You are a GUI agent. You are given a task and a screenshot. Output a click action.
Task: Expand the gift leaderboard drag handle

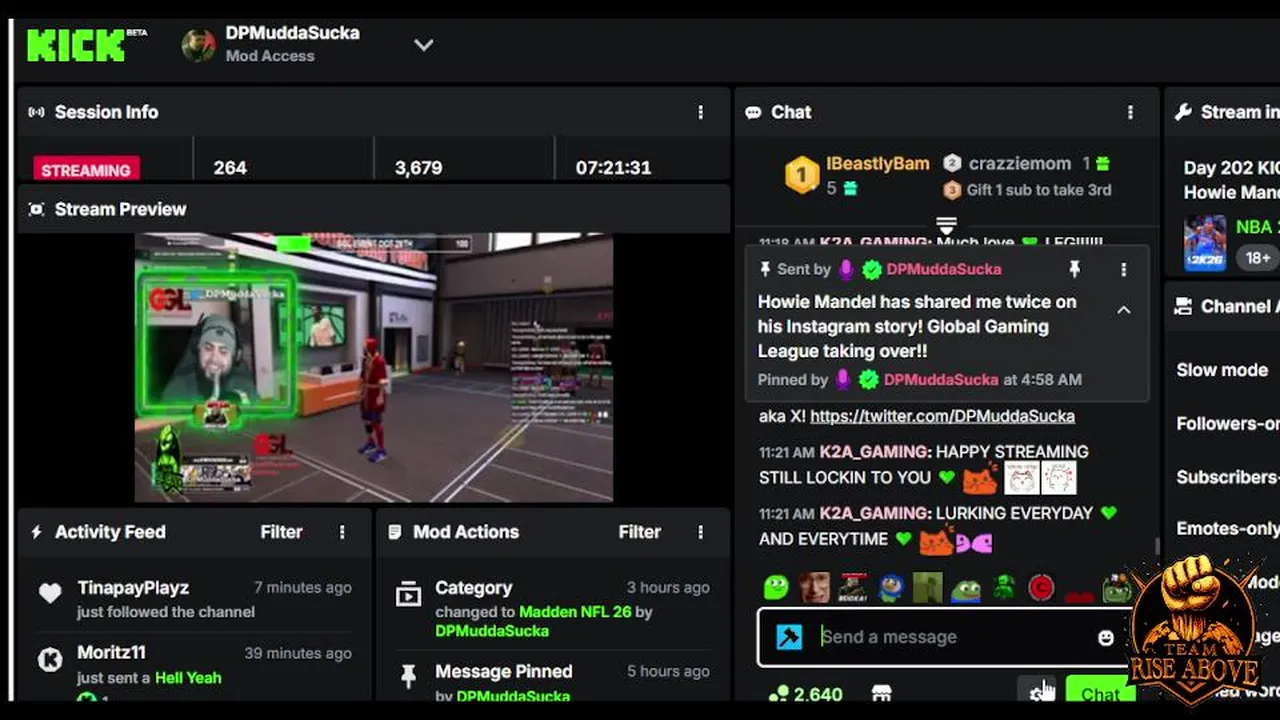click(946, 225)
